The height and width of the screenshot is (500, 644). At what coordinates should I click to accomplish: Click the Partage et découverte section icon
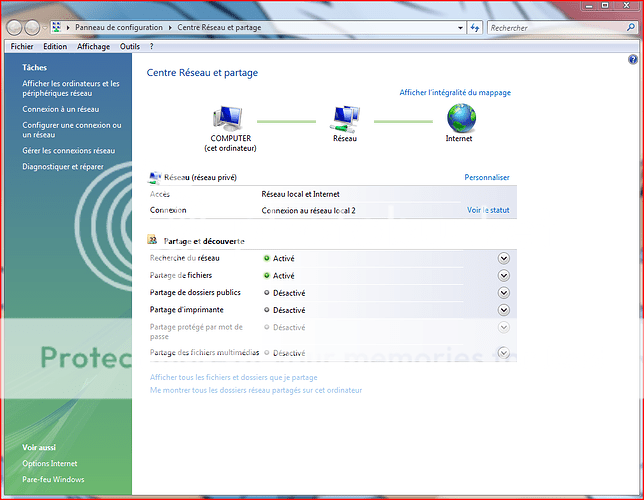[x=153, y=241]
